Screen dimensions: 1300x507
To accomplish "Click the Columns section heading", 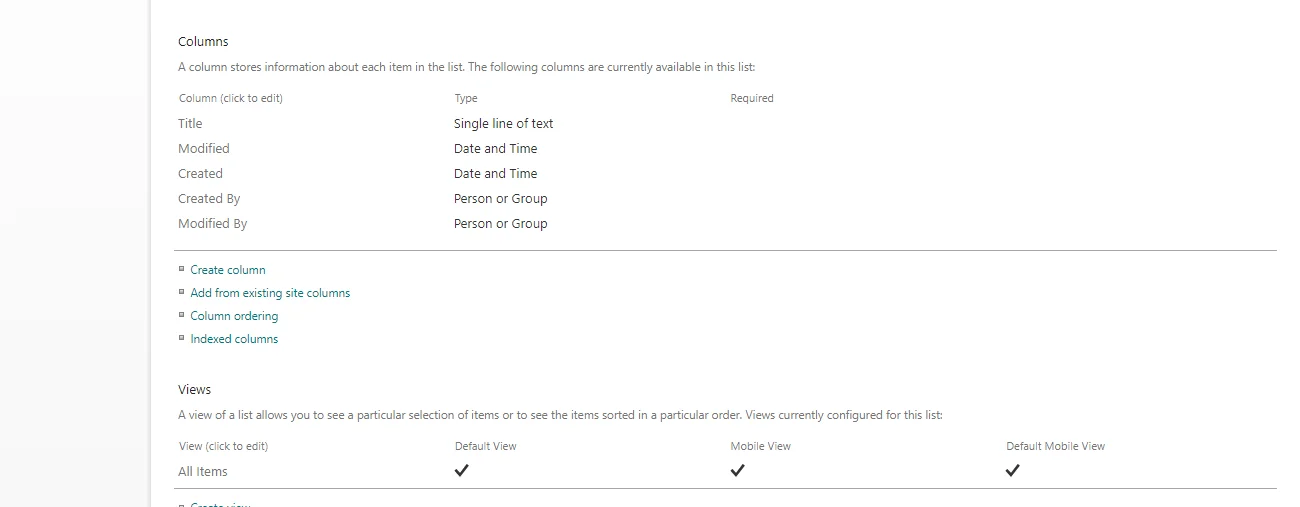I will [x=203, y=42].
